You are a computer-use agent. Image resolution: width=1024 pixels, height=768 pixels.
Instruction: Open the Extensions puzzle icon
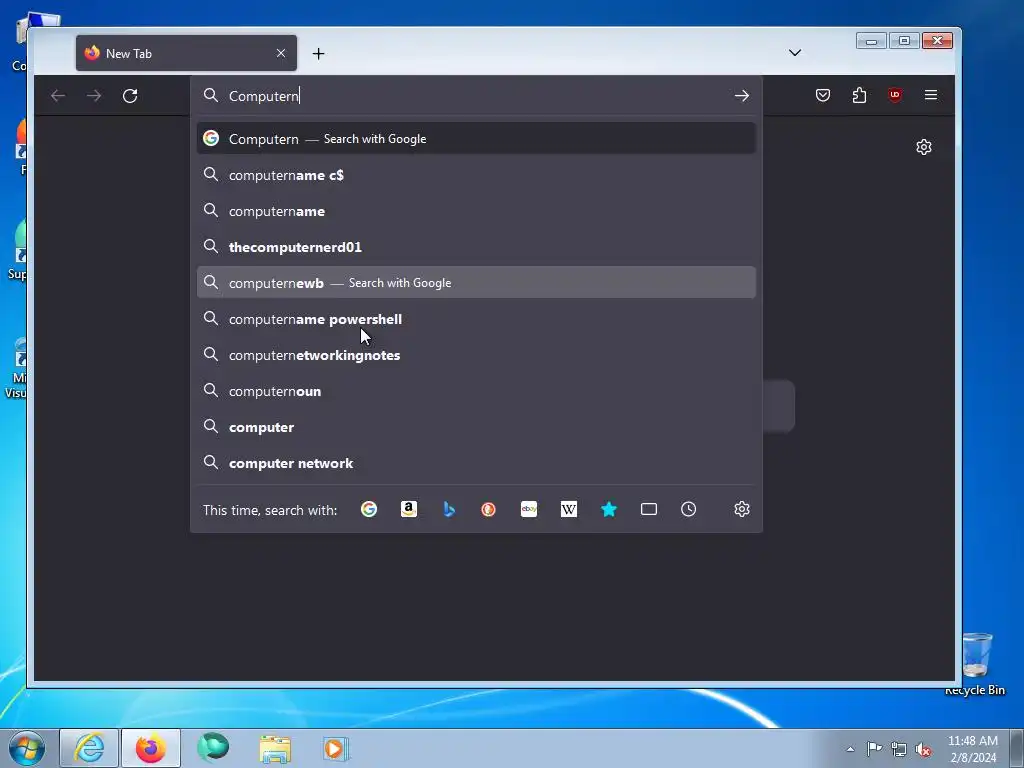[859, 95]
